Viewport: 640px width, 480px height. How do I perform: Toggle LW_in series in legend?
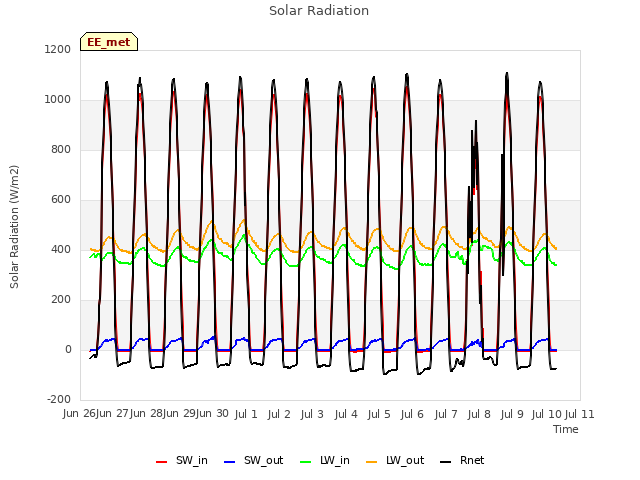pos(324,460)
